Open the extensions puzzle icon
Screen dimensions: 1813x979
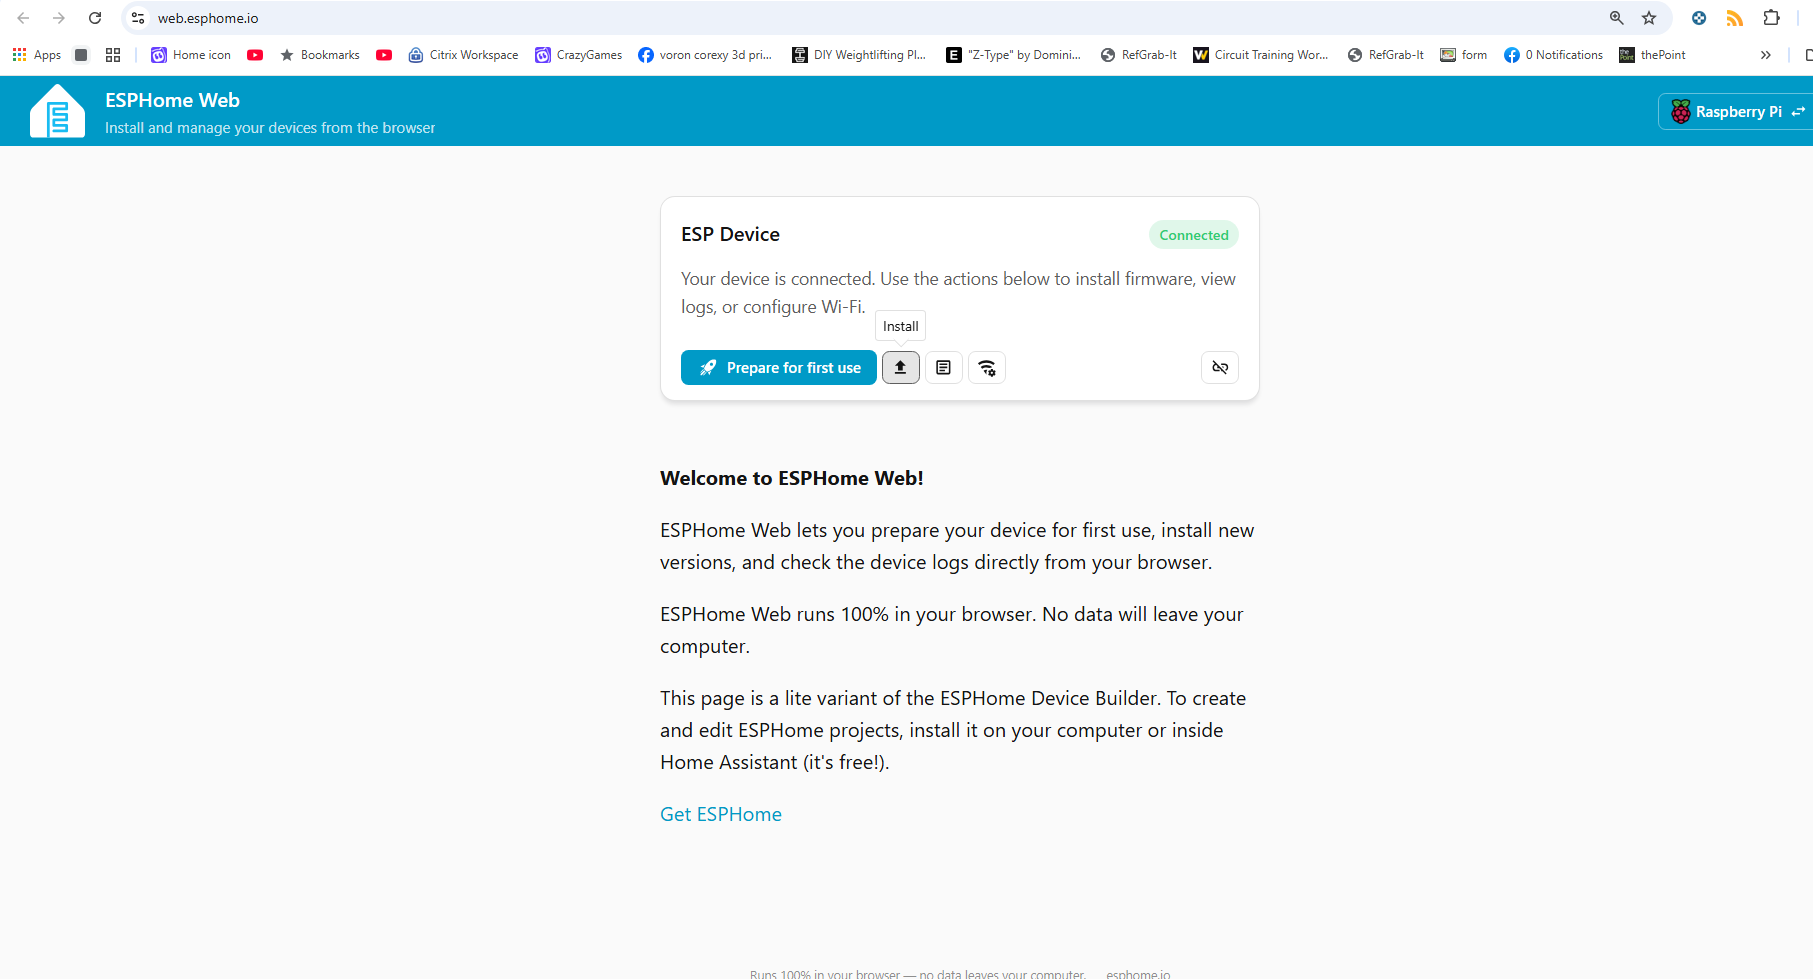click(1771, 18)
